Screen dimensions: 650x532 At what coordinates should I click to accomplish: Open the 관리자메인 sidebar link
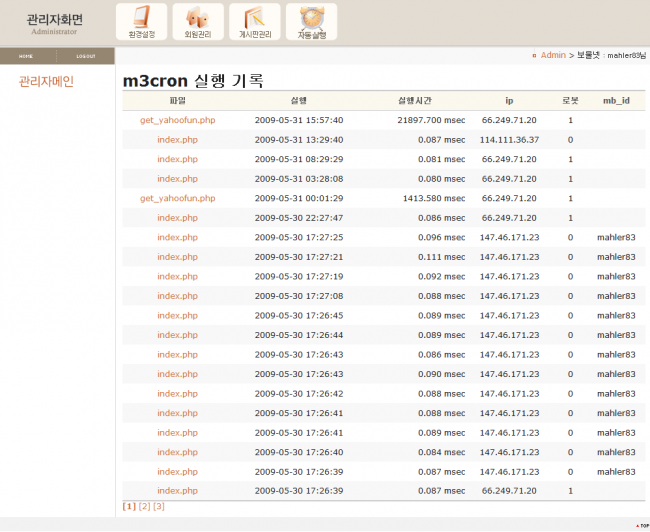(x=46, y=82)
